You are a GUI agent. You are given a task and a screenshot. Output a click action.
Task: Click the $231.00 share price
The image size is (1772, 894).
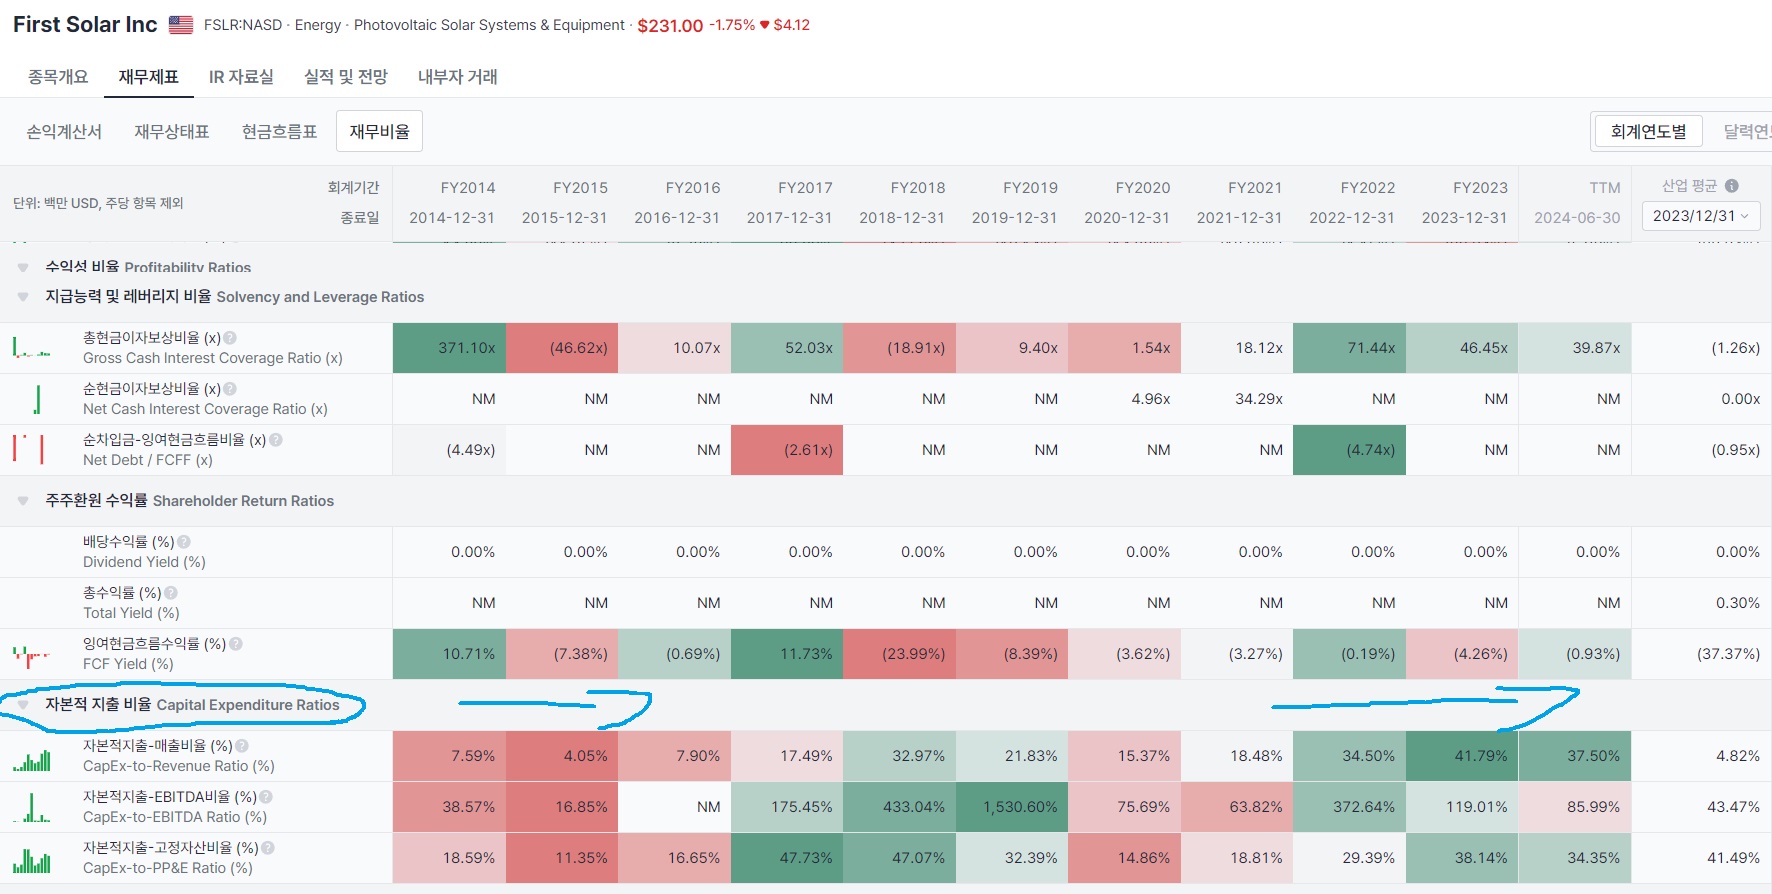(670, 26)
